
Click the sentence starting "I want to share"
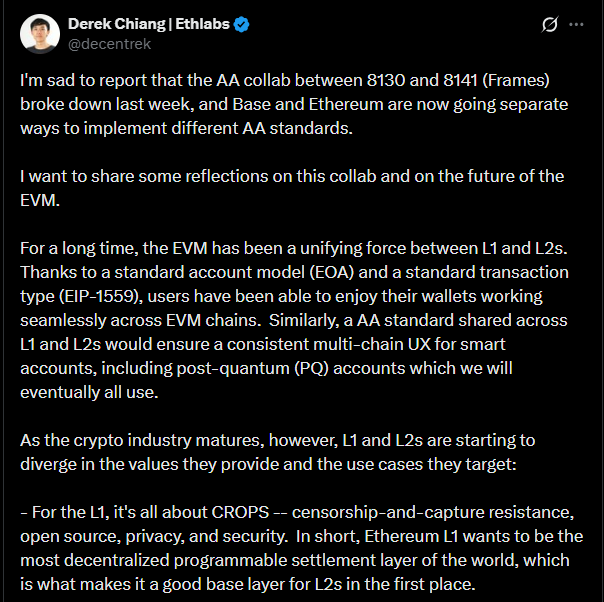(x=292, y=176)
